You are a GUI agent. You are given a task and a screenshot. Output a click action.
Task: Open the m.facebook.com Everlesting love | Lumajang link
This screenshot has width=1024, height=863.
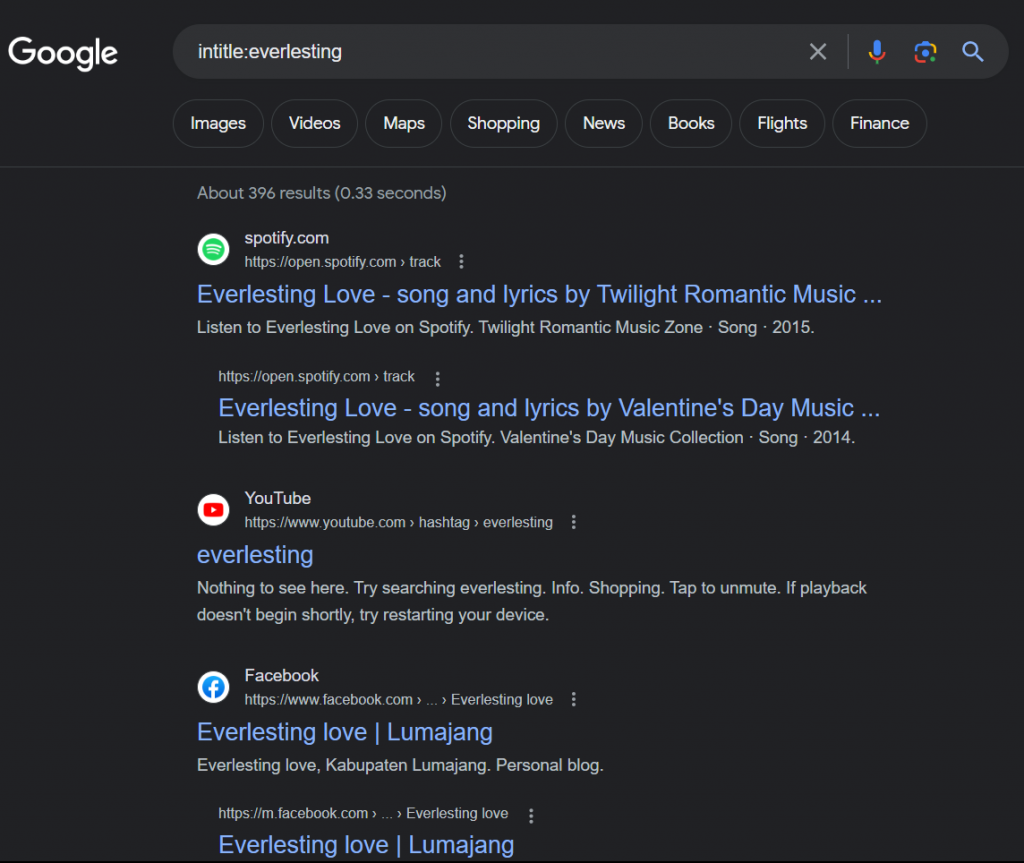pyautogui.click(x=366, y=845)
